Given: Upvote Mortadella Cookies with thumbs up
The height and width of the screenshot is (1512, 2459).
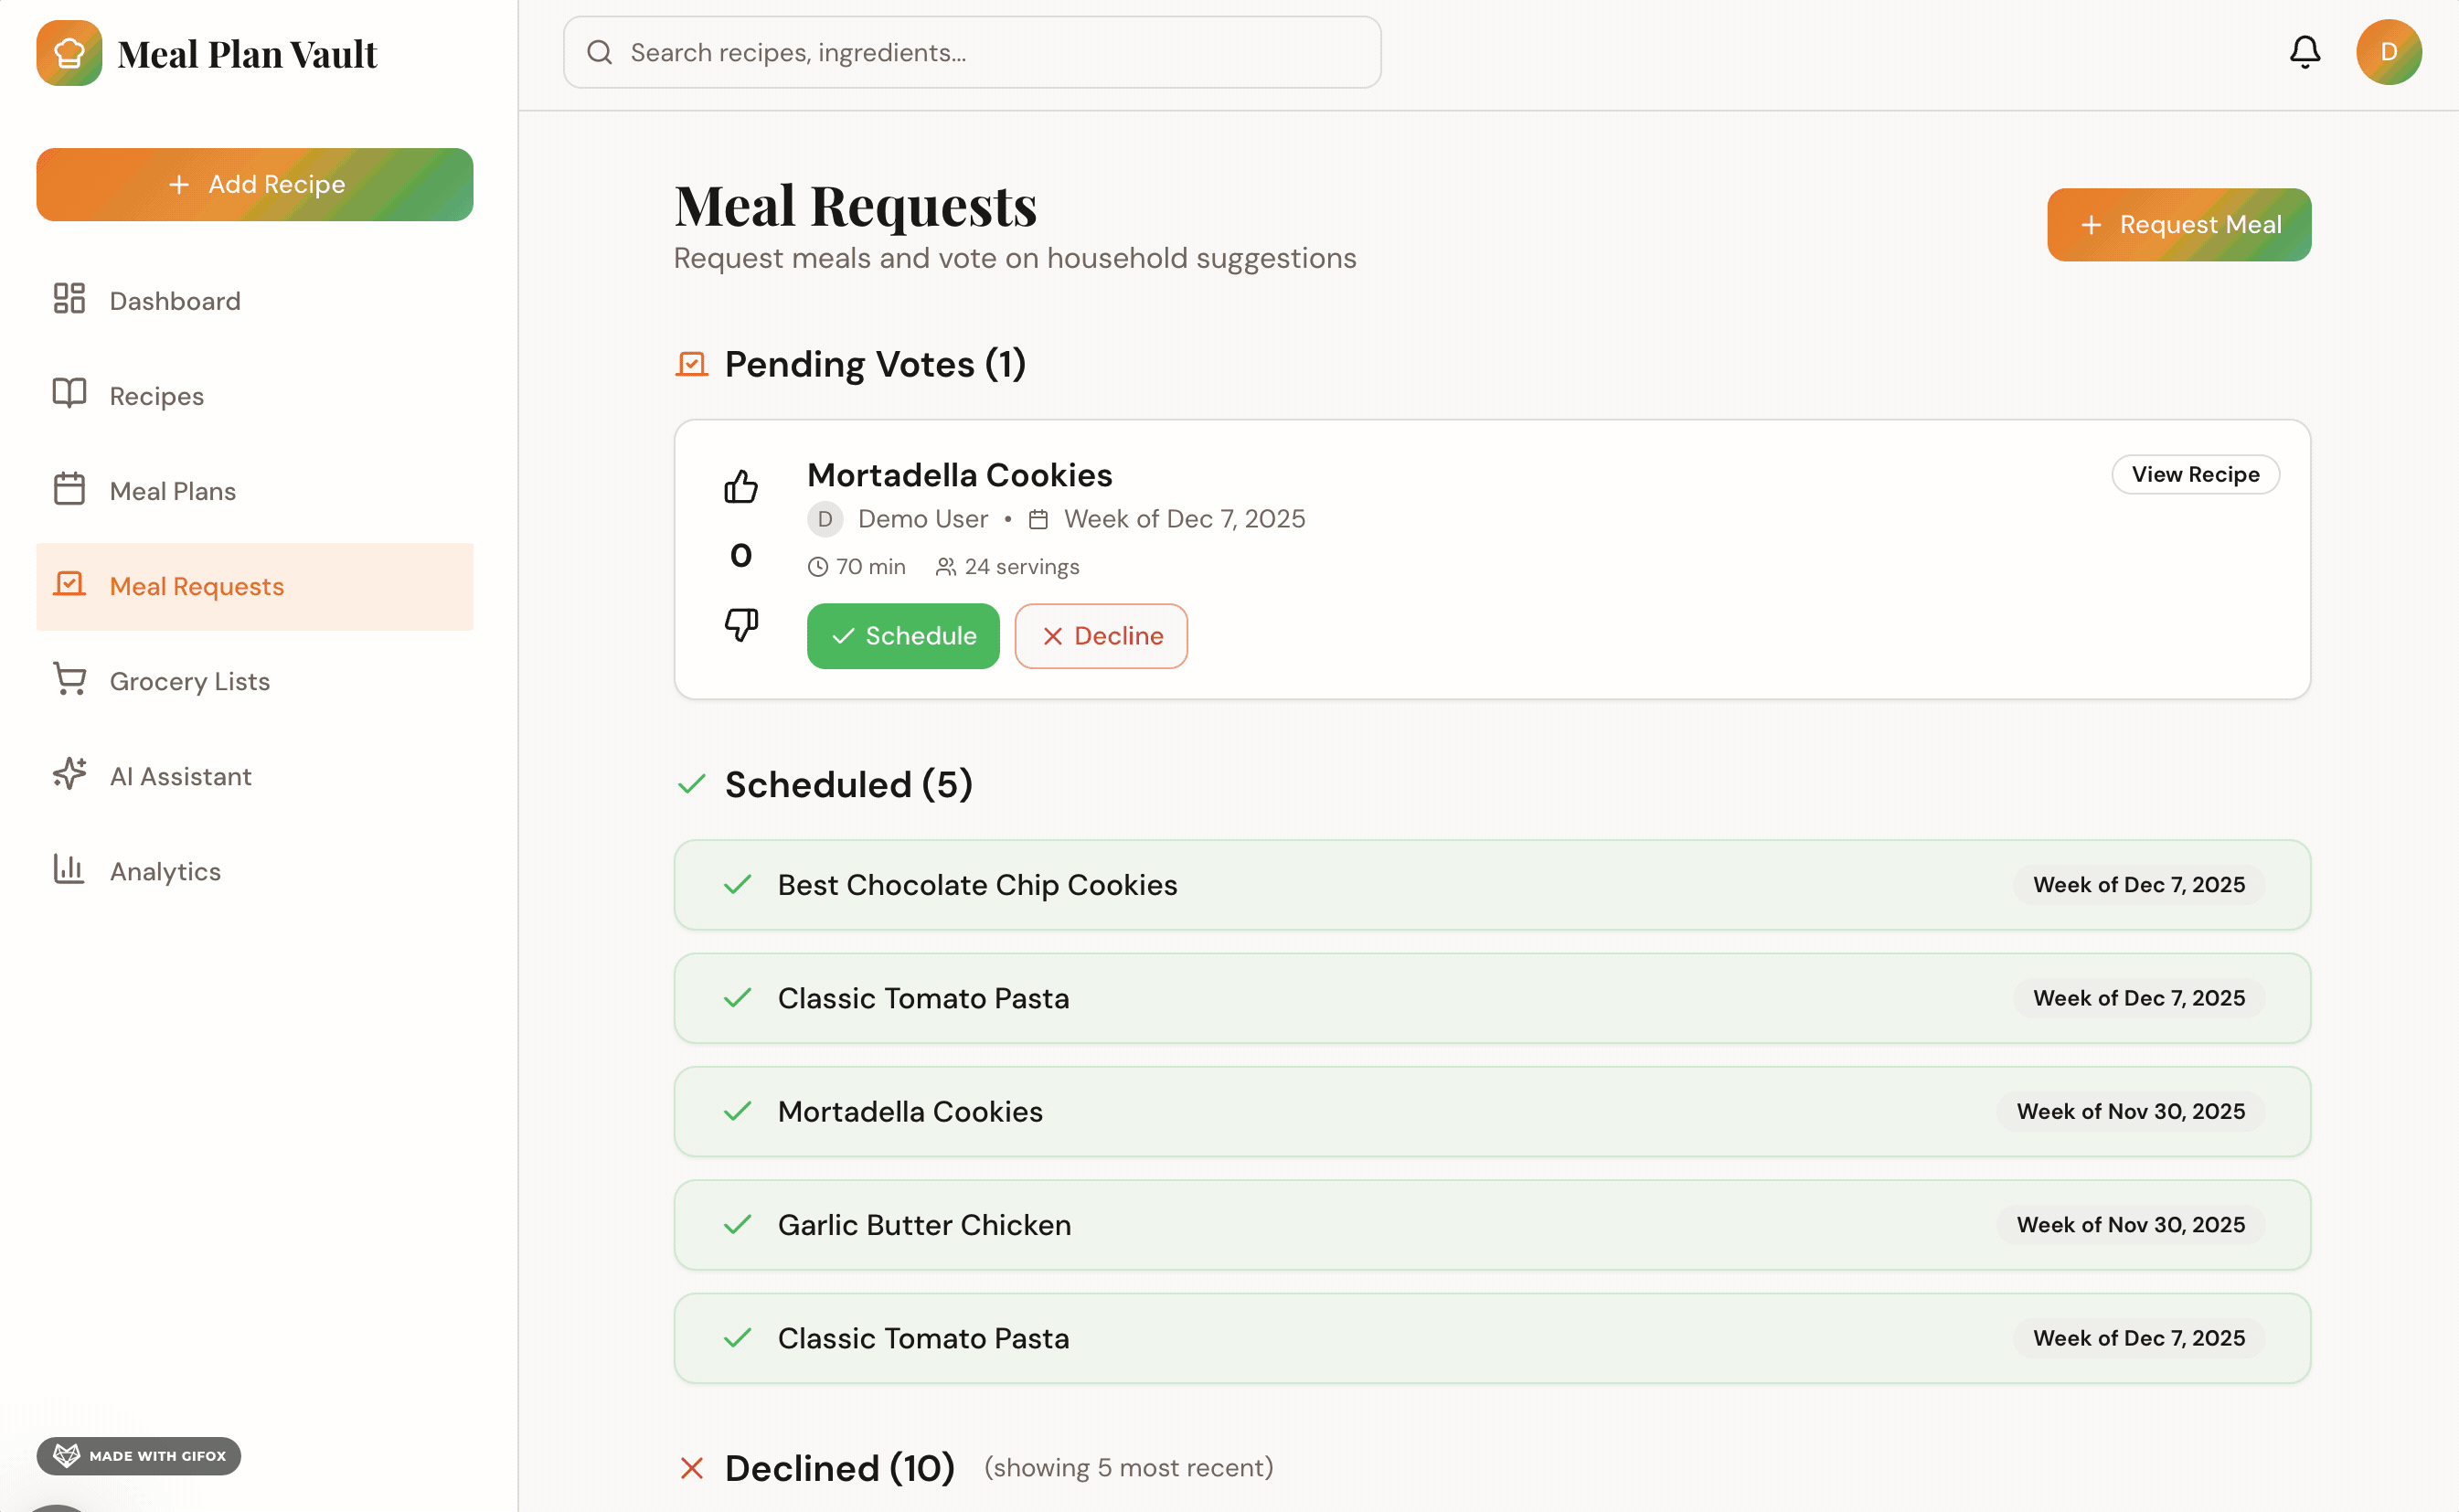Looking at the screenshot, I should click(740, 487).
